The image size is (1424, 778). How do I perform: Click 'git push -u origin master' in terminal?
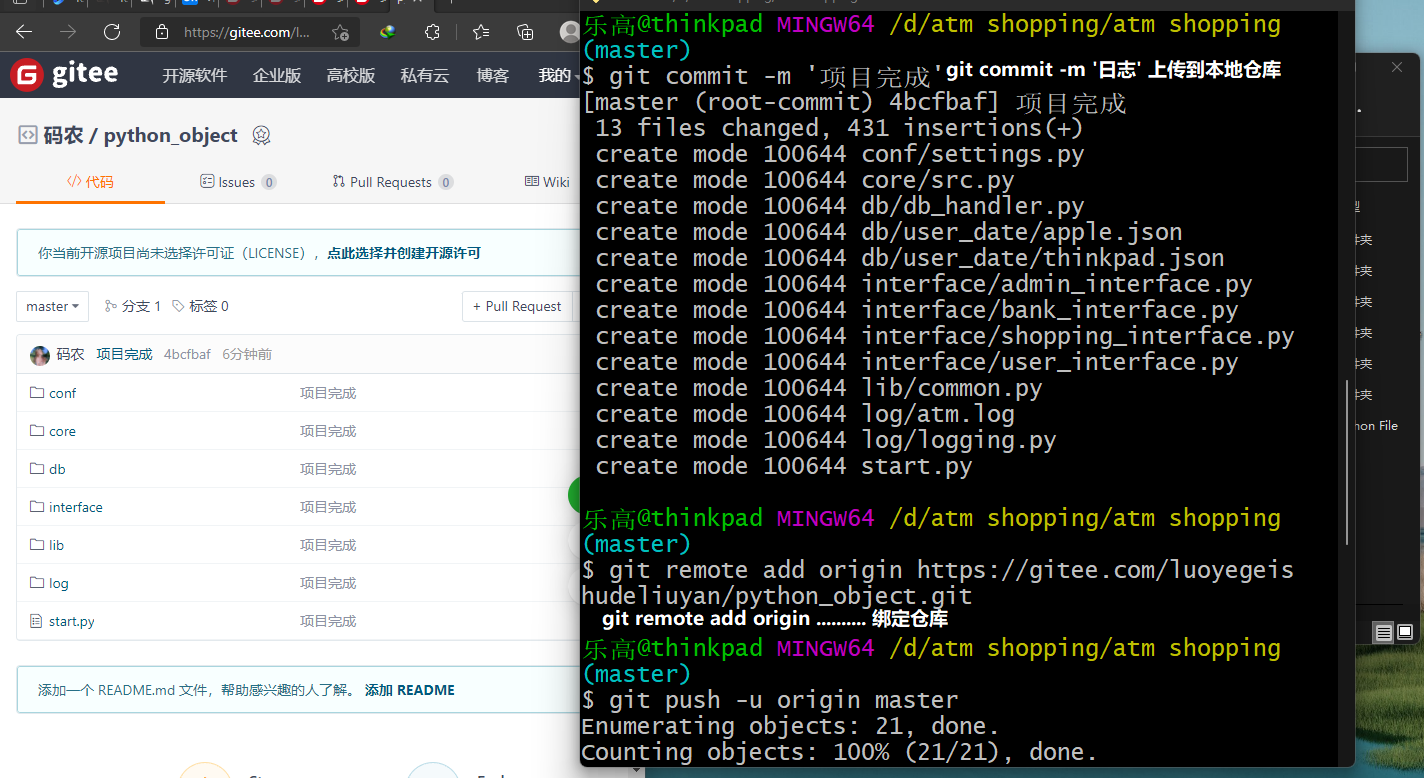pos(784,700)
